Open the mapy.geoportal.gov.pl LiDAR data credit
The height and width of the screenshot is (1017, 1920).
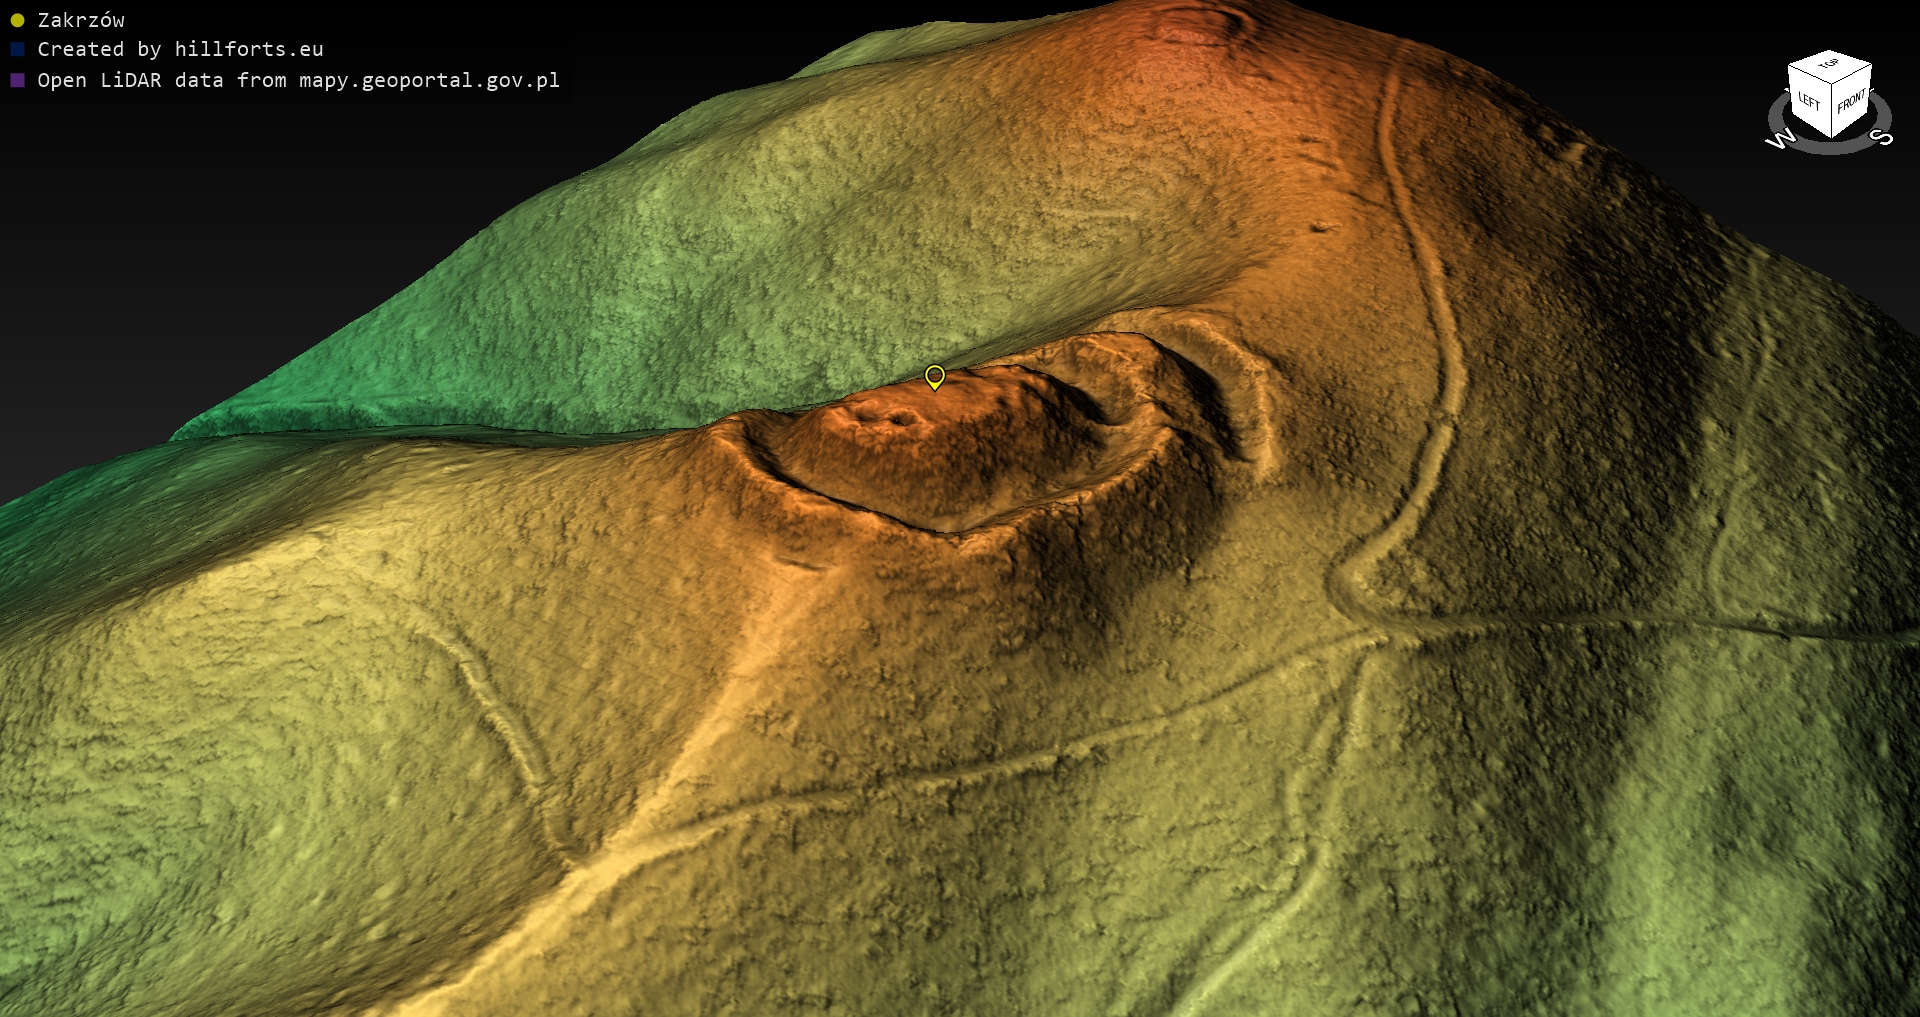pyautogui.click(x=298, y=80)
